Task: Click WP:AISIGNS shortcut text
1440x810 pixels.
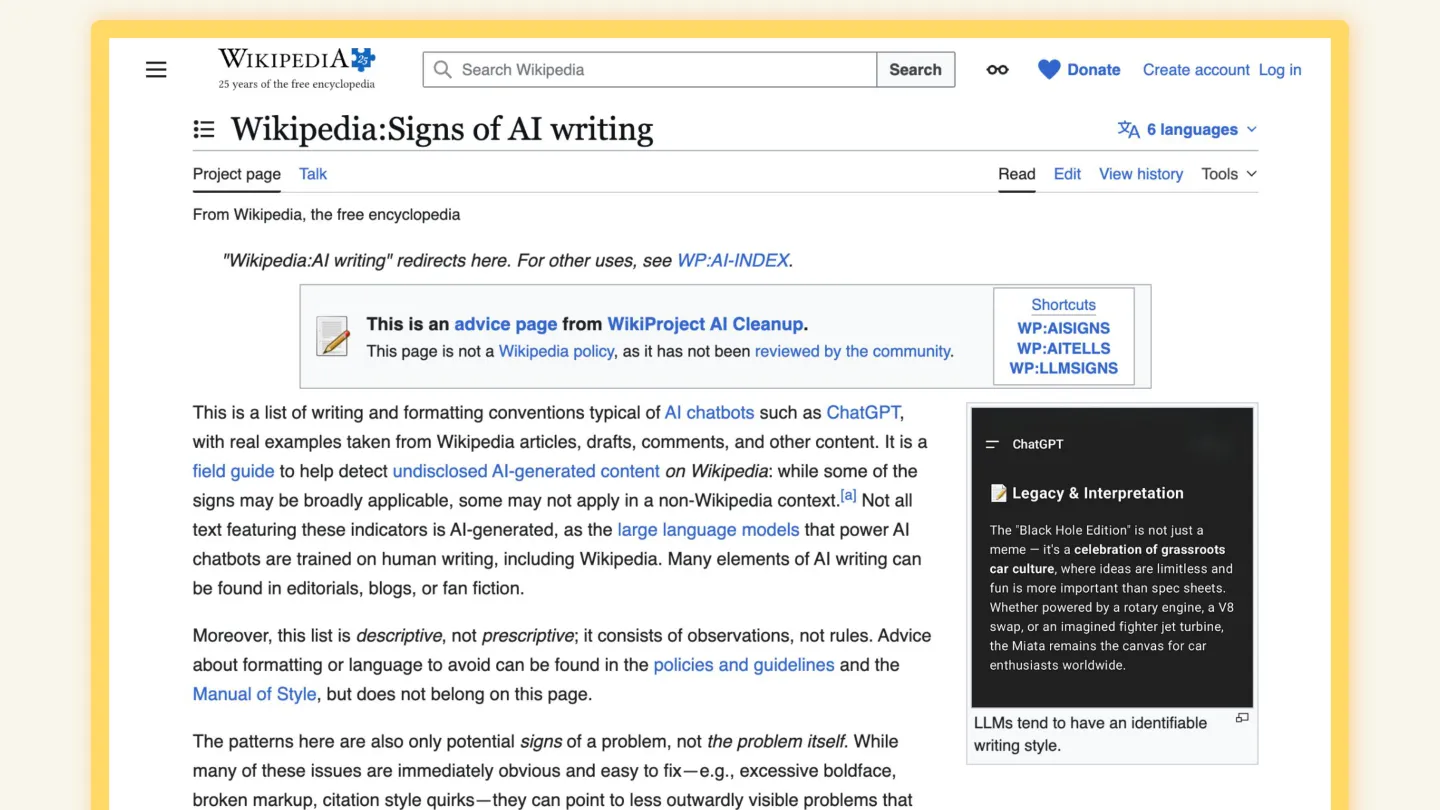Action: click(1063, 328)
